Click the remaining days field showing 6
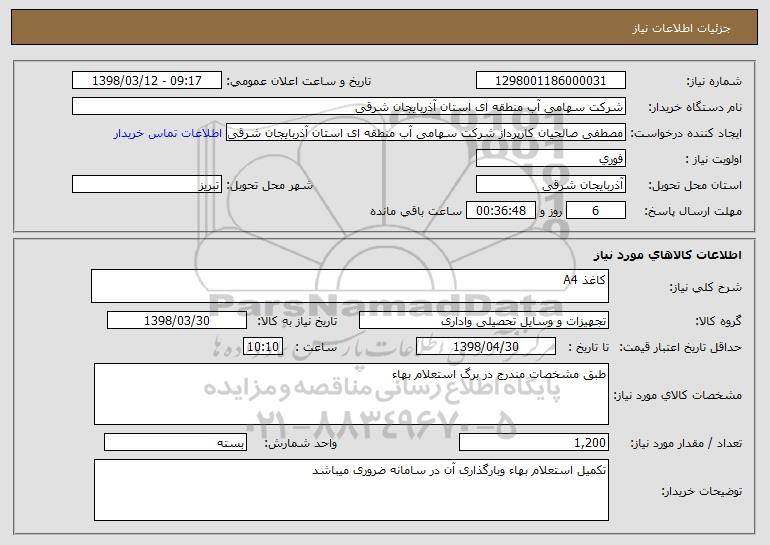 click(x=596, y=211)
